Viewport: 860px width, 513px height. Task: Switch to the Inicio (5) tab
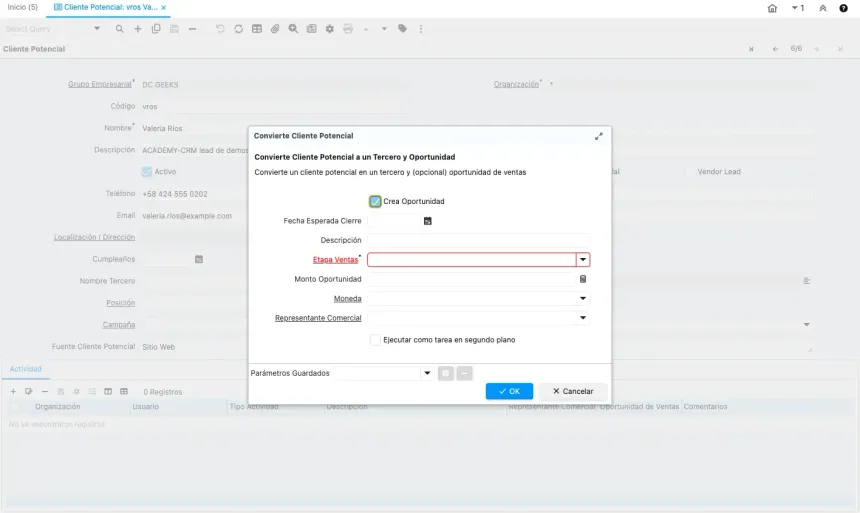[x=22, y=7]
